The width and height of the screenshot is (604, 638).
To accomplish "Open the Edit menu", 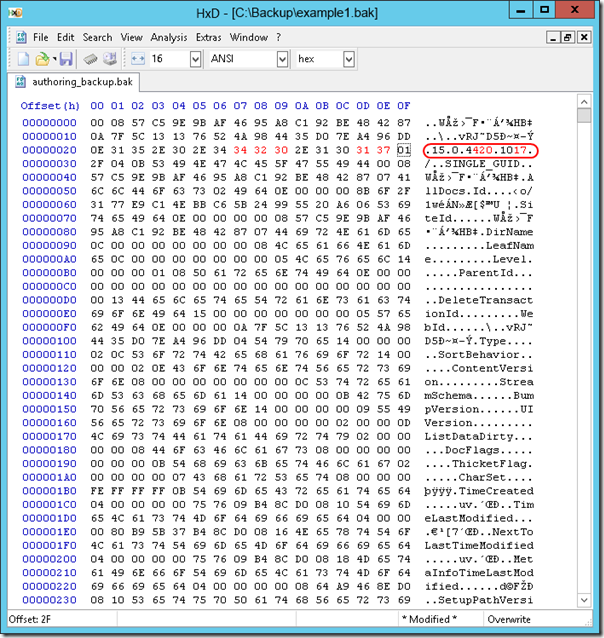I will pyautogui.click(x=66, y=37).
